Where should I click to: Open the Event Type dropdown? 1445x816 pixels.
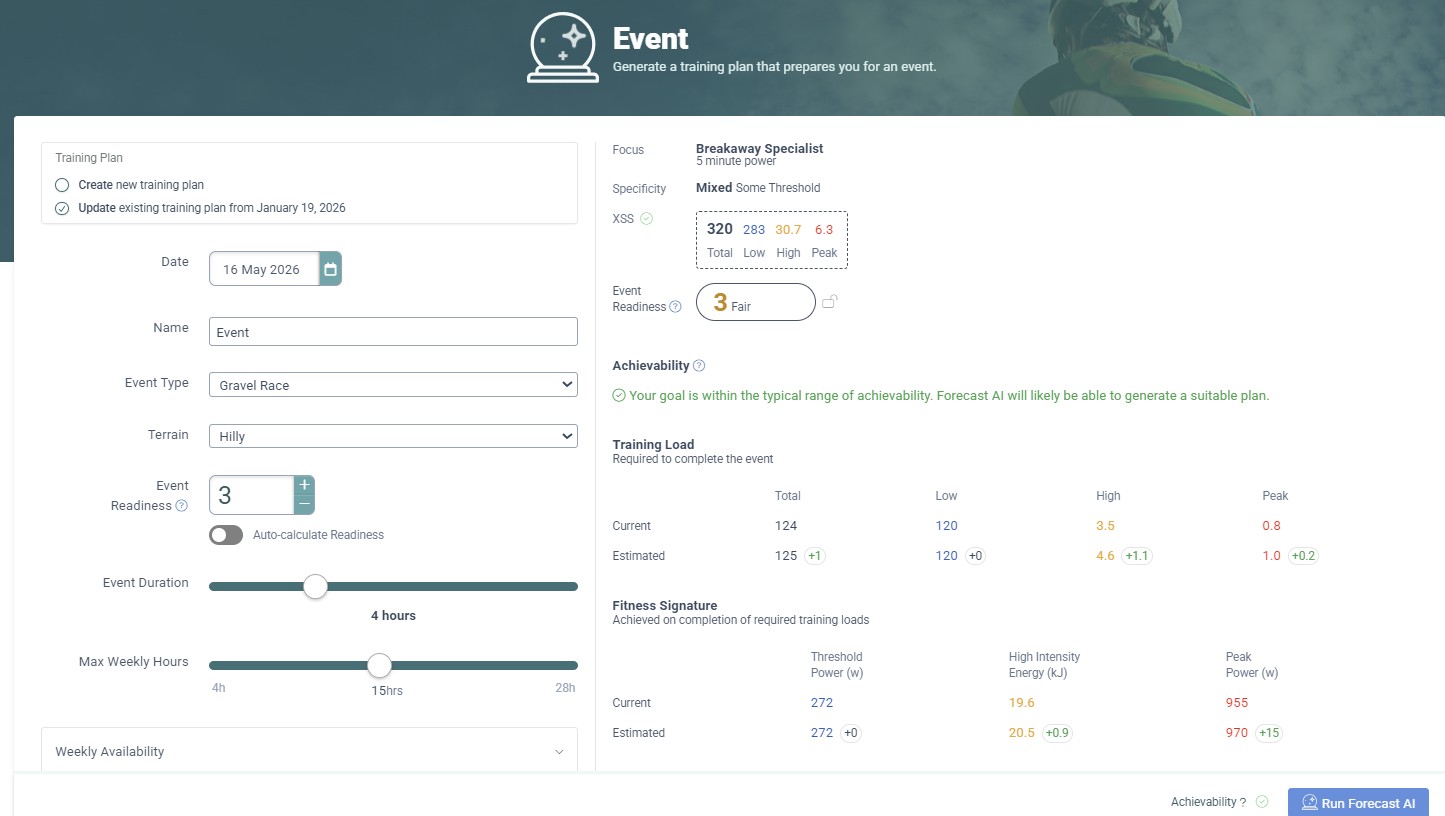393,385
